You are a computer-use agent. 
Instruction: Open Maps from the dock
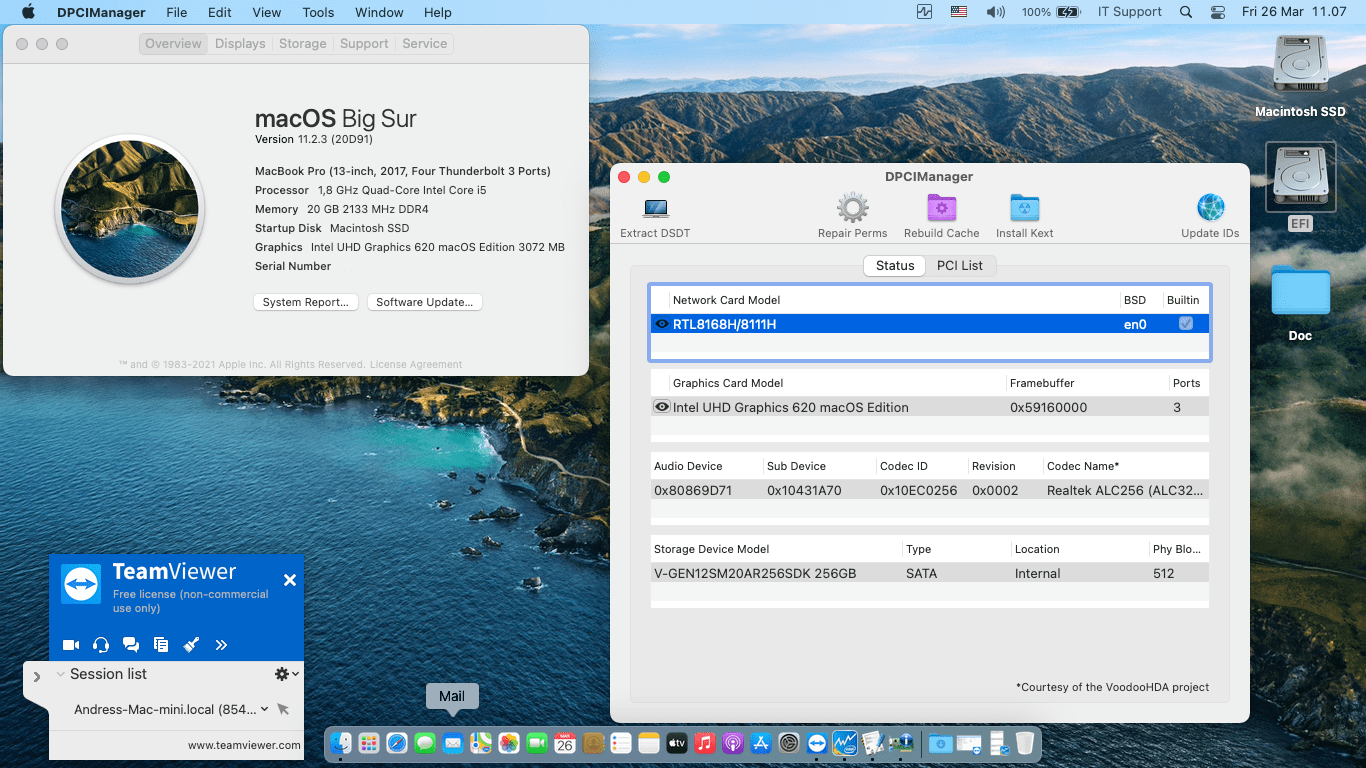[481, 743]
